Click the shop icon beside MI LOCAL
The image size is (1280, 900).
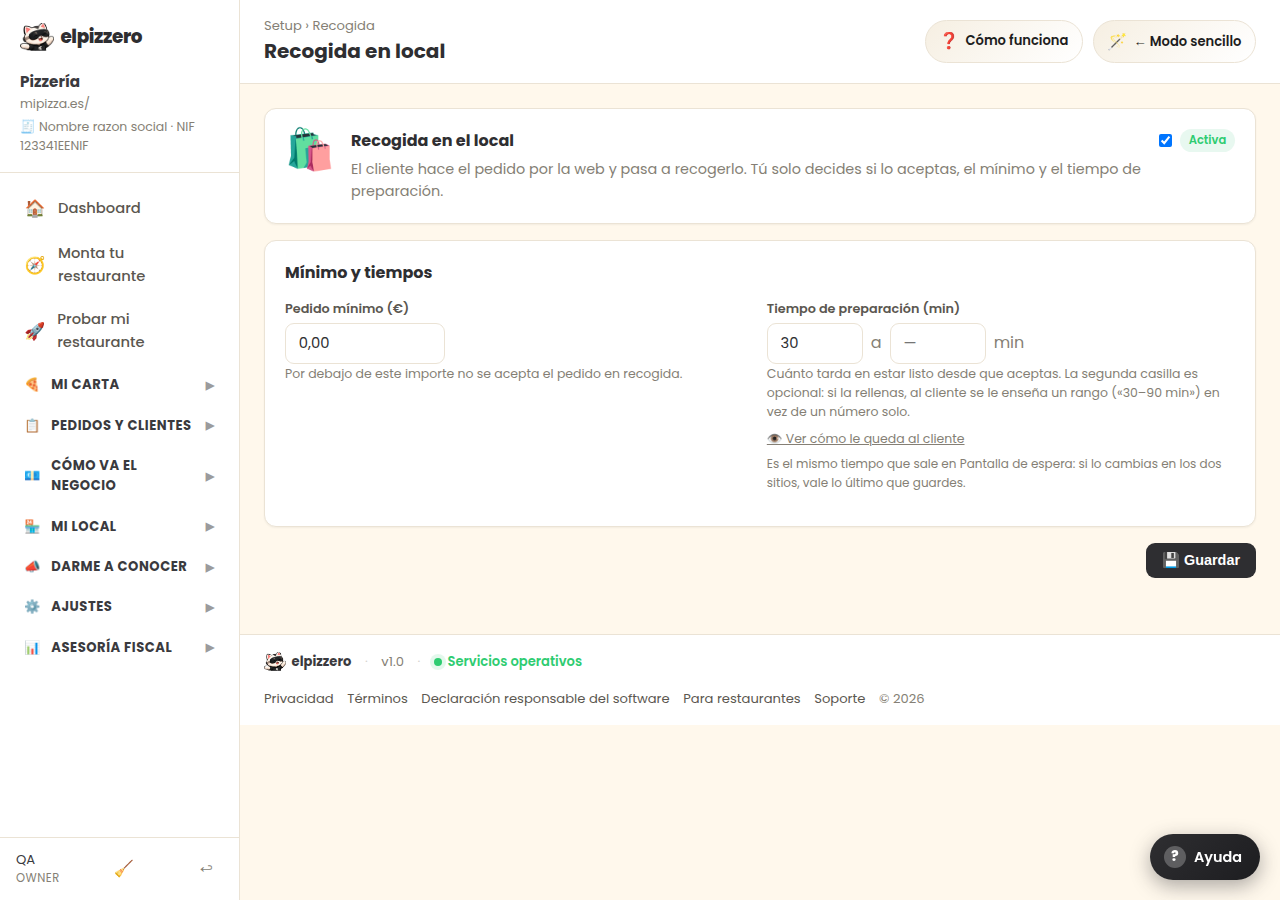click(x=32, y=526)
